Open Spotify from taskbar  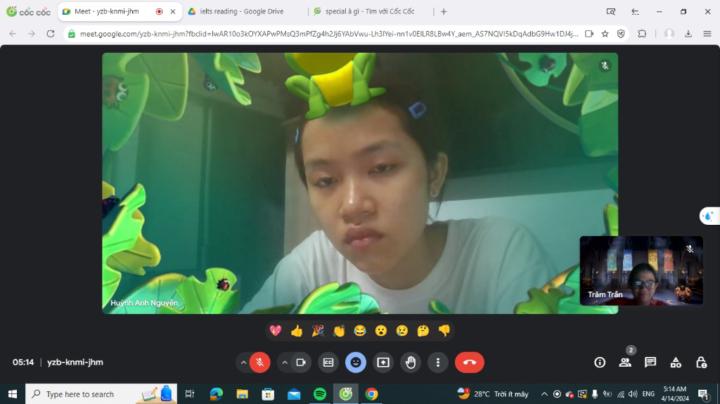point(320,394)
